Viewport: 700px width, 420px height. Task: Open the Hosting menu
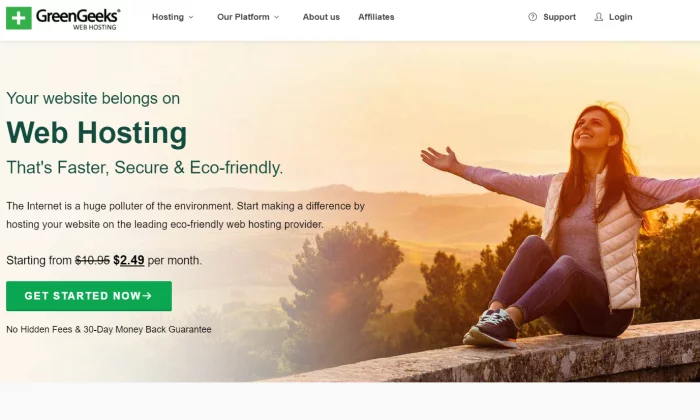[173, 17]
